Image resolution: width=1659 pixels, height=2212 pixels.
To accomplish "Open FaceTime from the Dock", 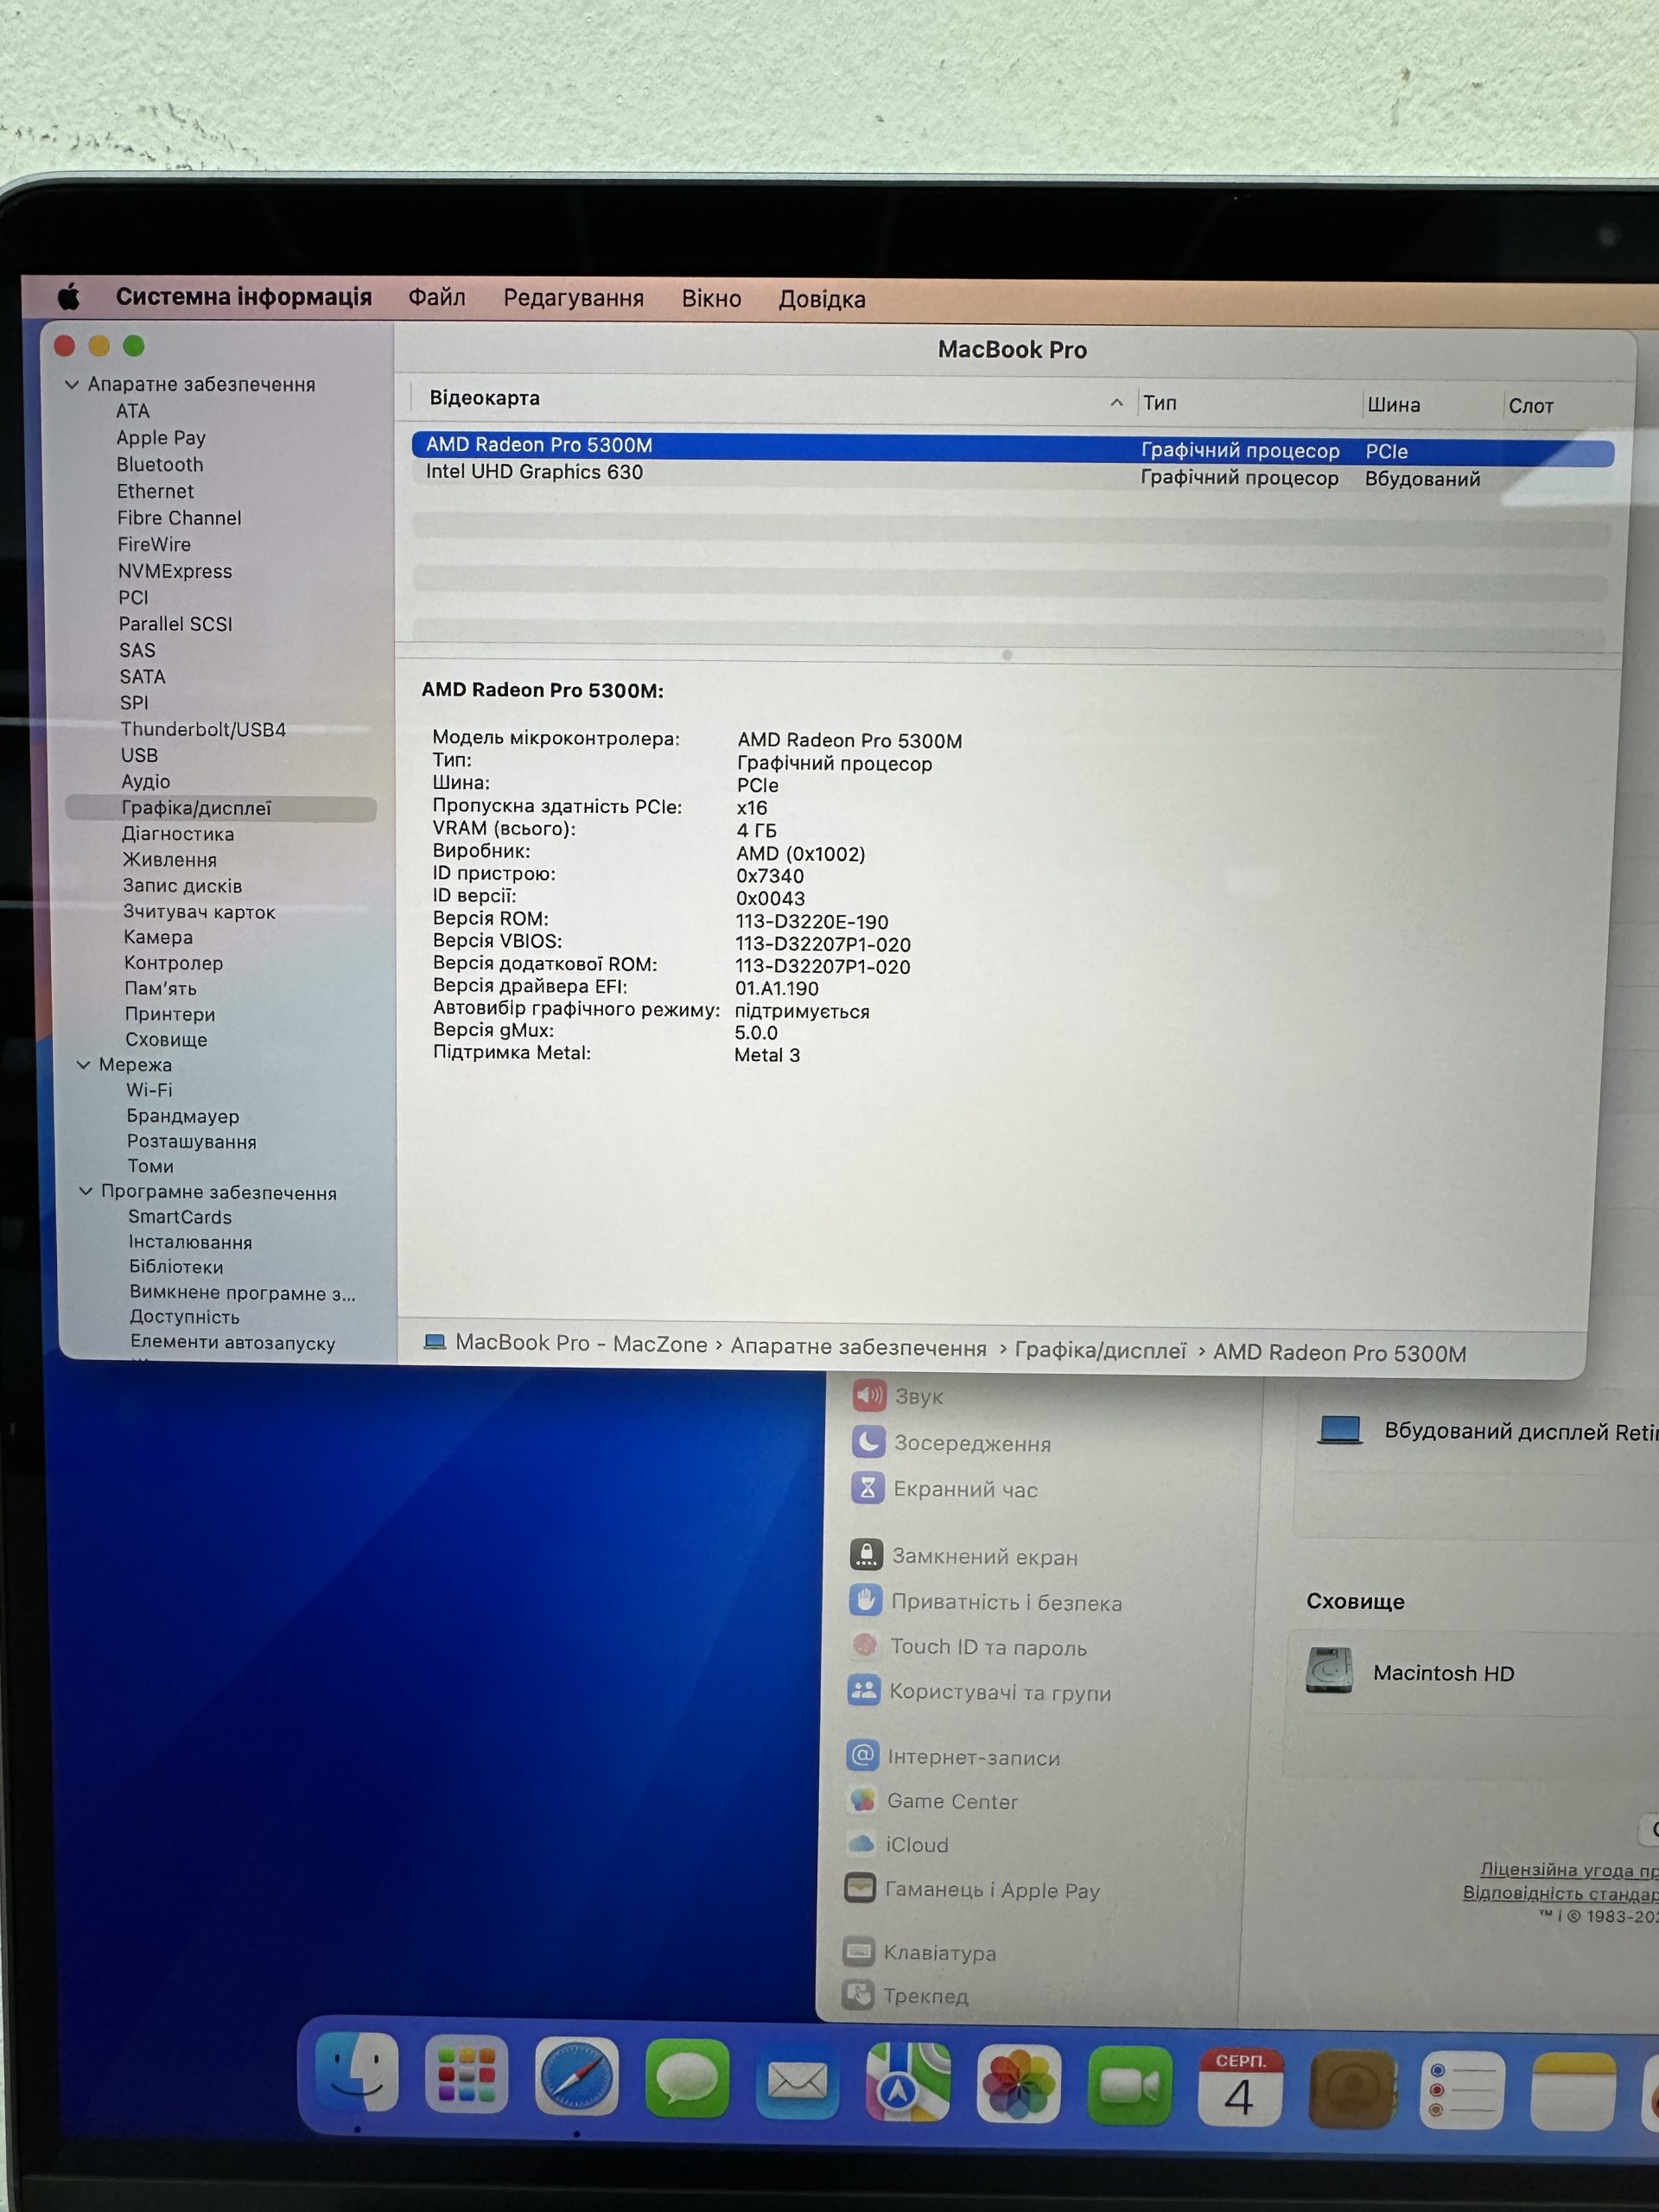I will tap(1129, 2085).
